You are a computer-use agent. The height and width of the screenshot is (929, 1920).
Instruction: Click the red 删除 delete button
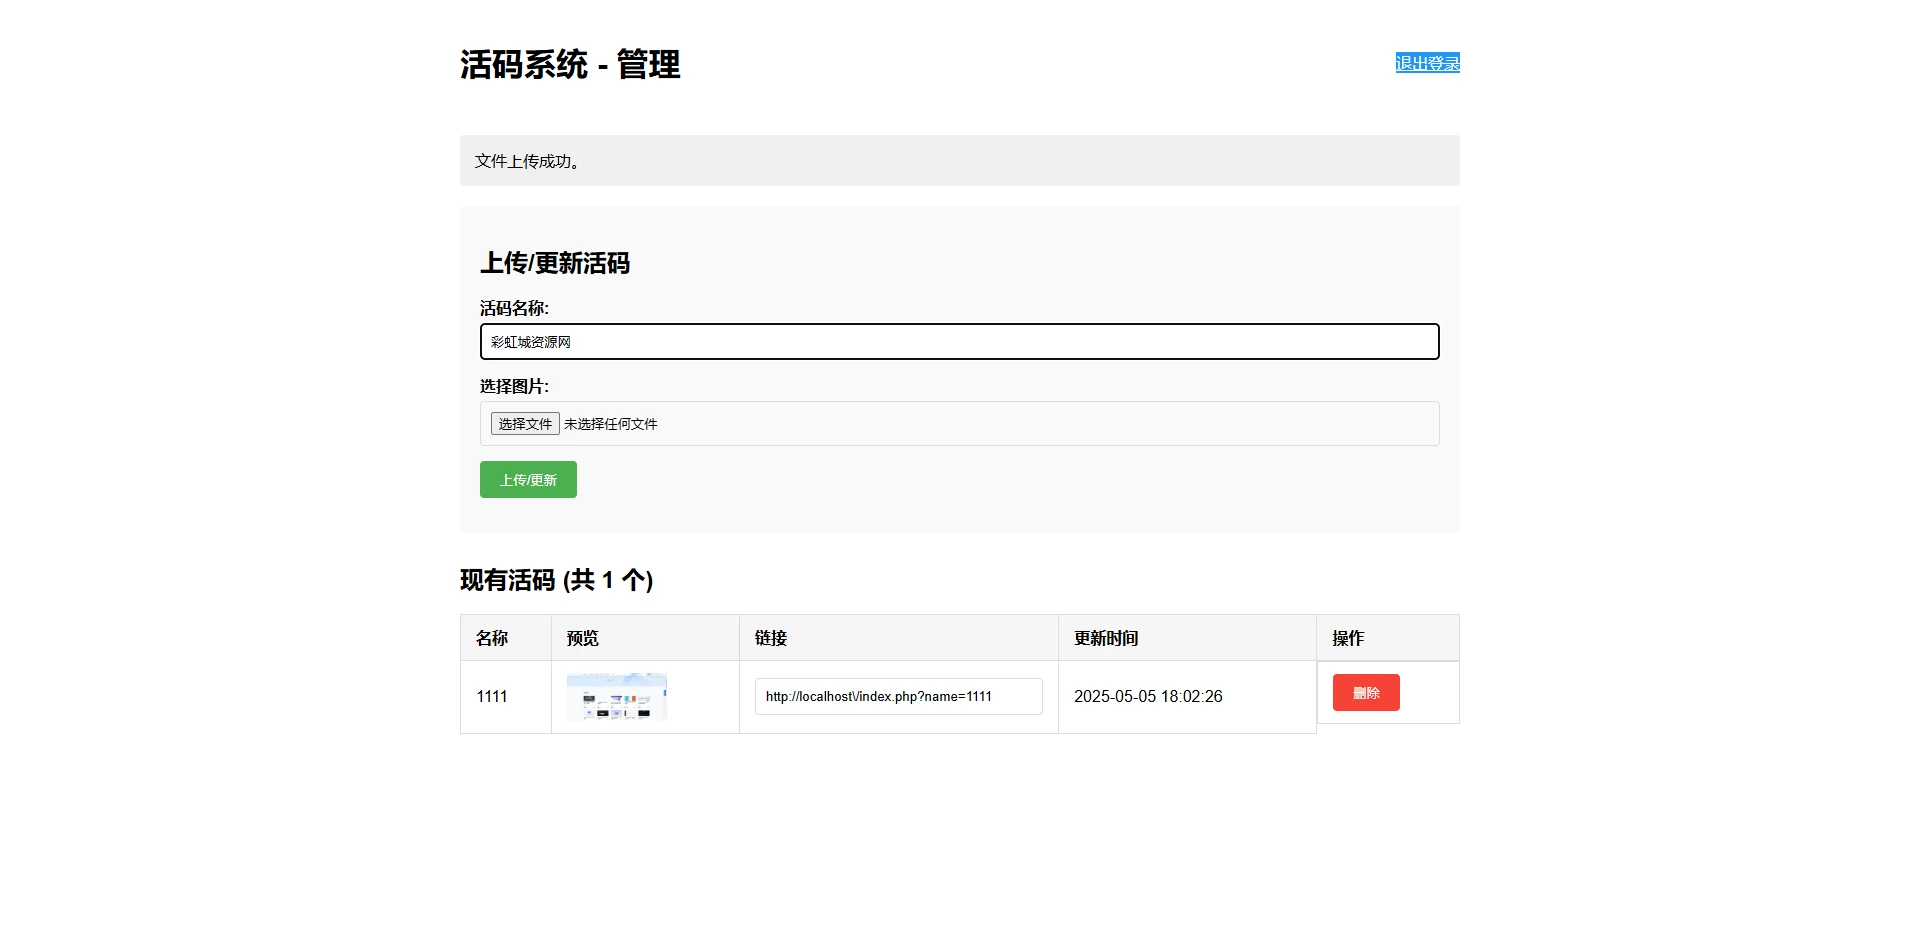click(x=1365, y=692)
